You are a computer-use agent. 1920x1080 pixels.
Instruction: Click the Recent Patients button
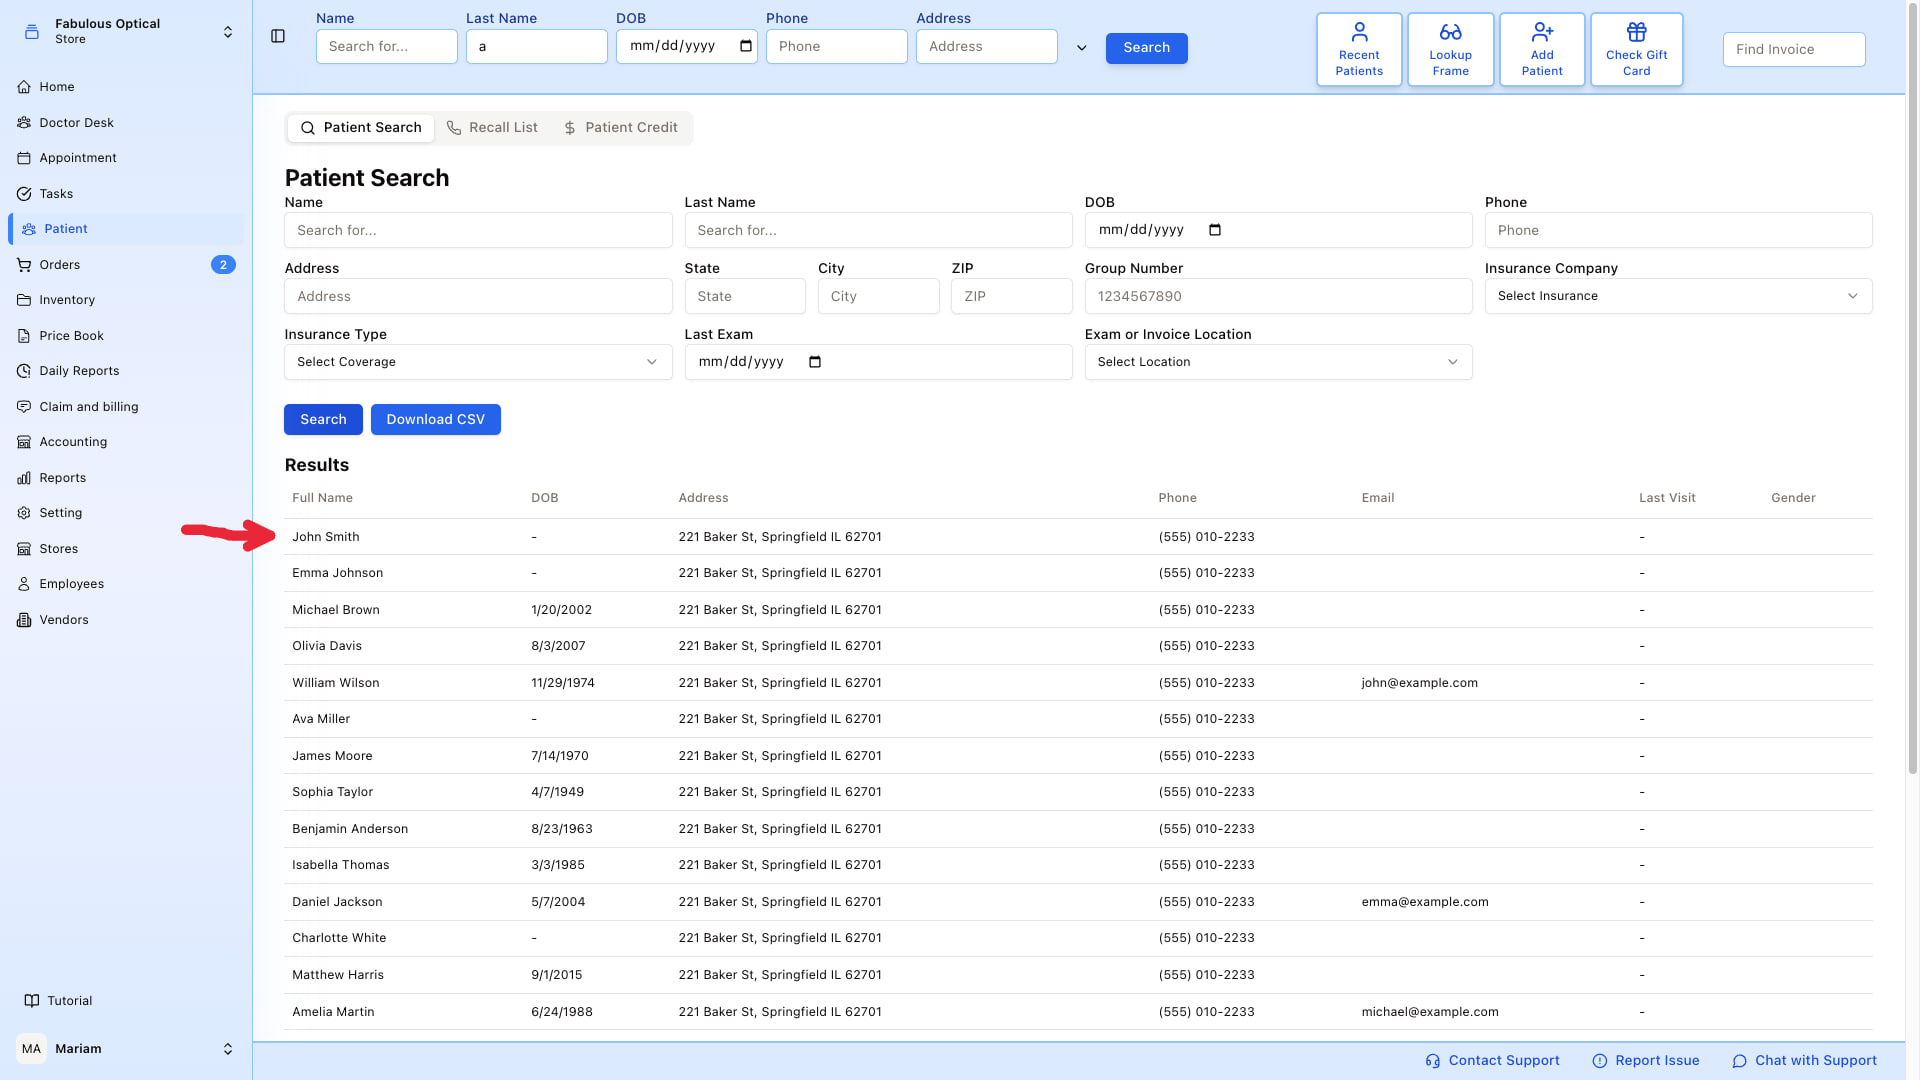click(x=1359, y=49)
